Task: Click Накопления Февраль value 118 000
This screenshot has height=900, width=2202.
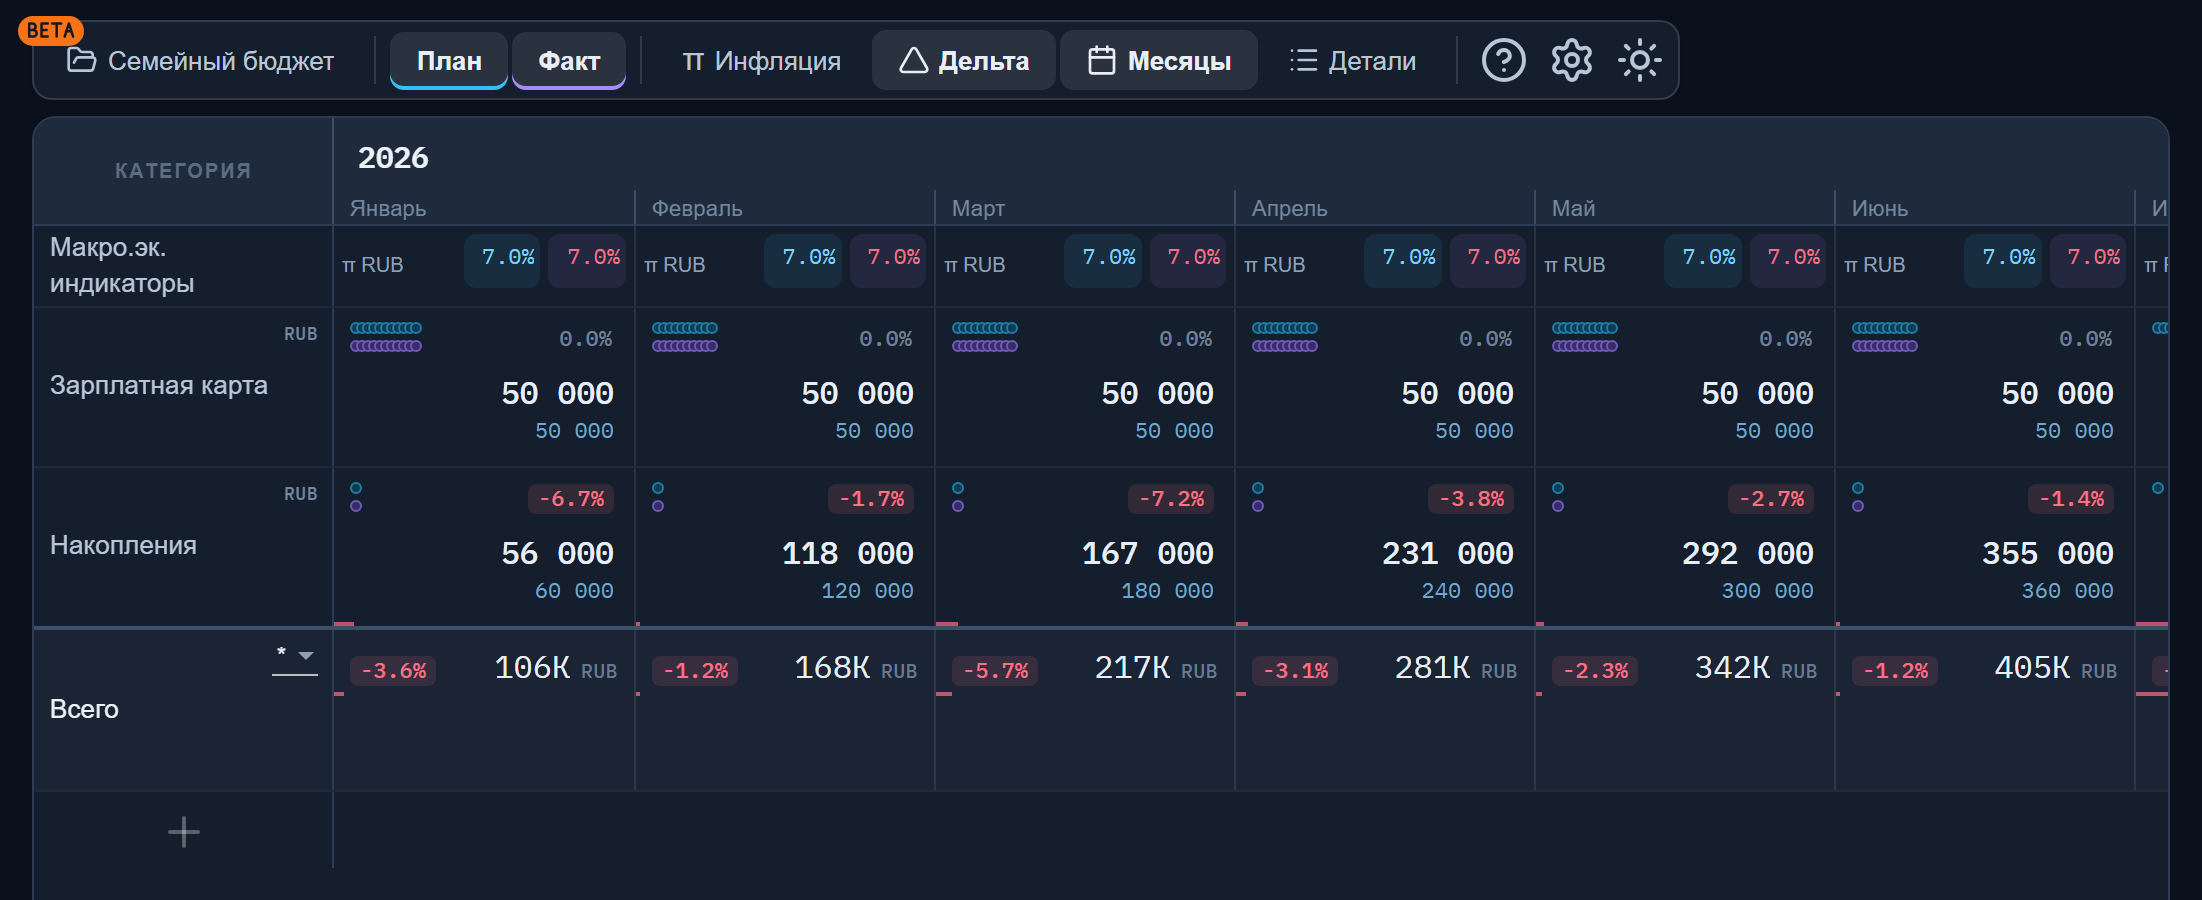Action: (x=847, y=554)
